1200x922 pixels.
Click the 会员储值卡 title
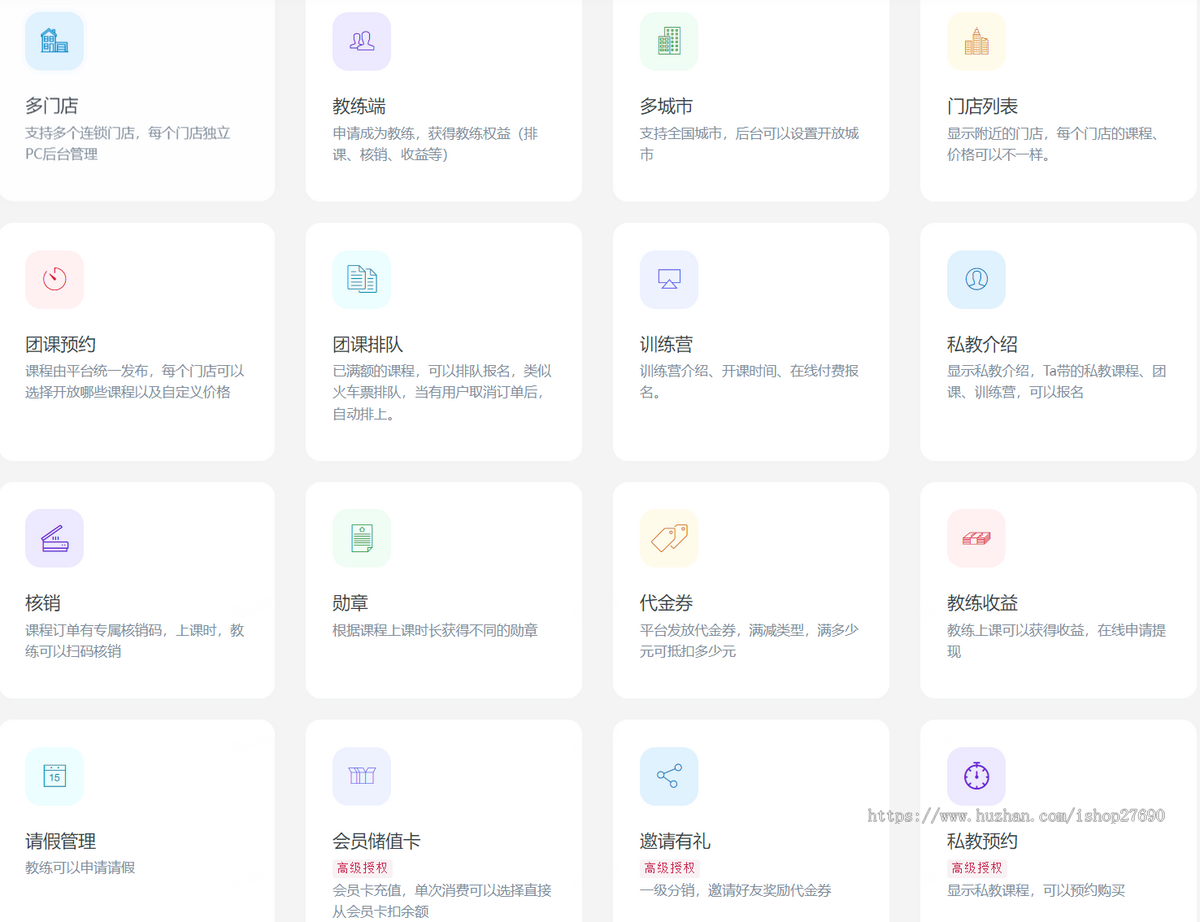[377, 841]
